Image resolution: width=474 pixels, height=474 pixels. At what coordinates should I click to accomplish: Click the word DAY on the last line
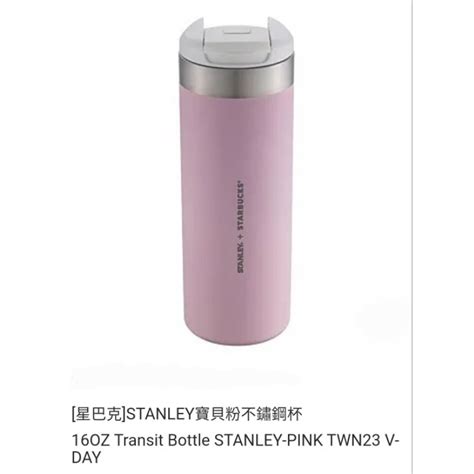click(x=86, y=458)
